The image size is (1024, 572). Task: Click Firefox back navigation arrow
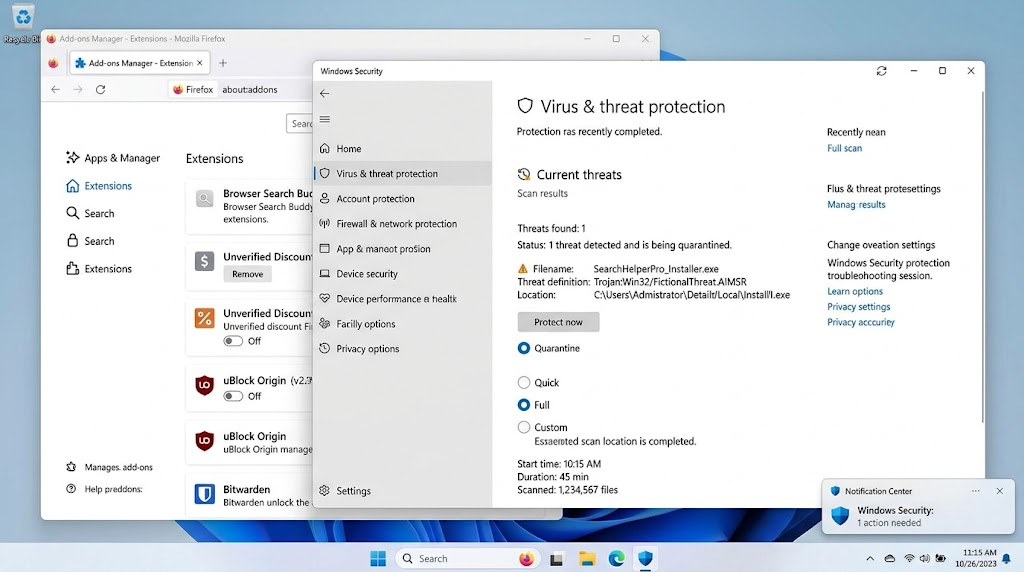pos(56,89)
